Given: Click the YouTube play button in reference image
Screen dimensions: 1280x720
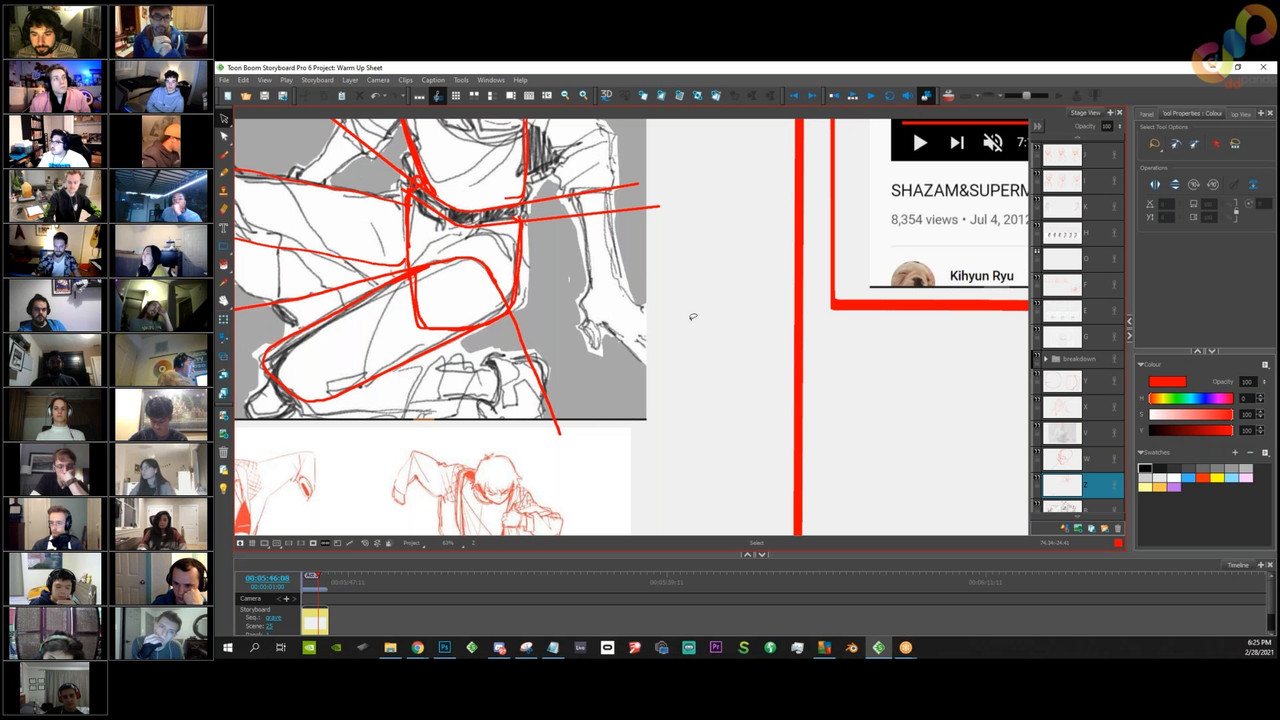Looking at the screenshot, I should (919, 143).
